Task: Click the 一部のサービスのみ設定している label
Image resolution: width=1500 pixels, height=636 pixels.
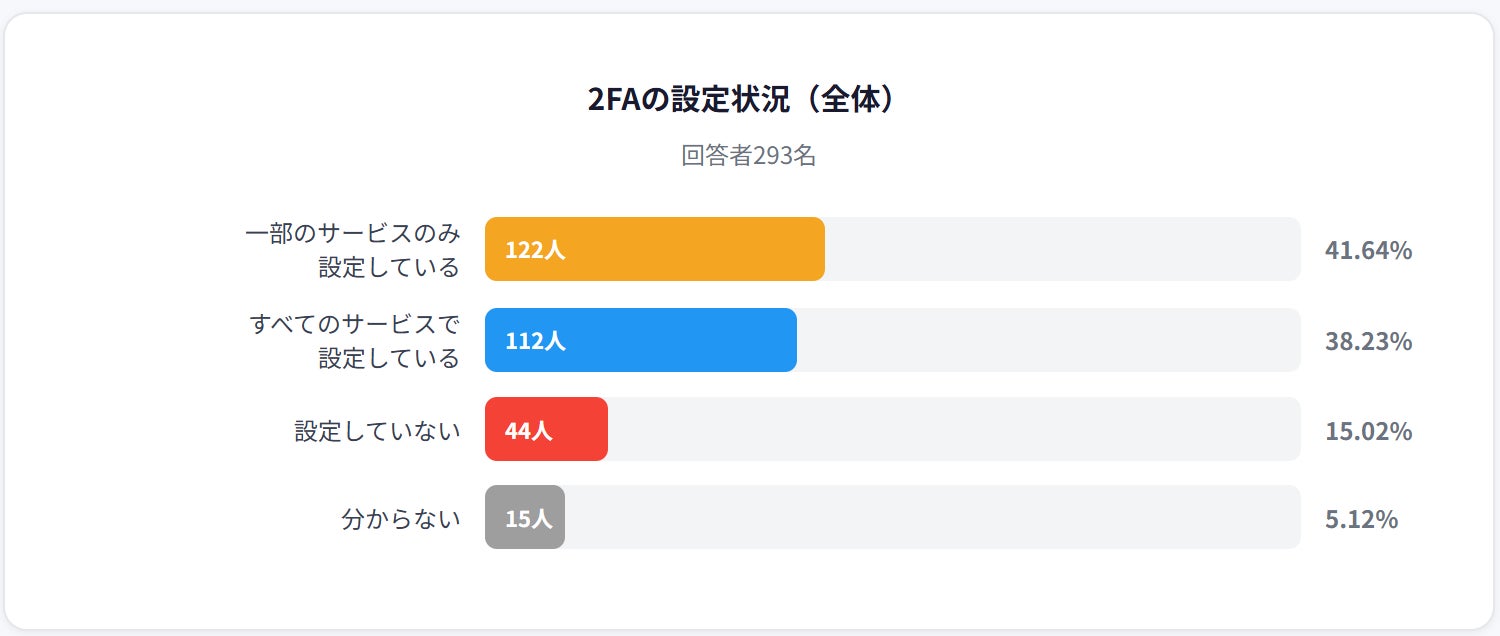Action: click(353, 250)
